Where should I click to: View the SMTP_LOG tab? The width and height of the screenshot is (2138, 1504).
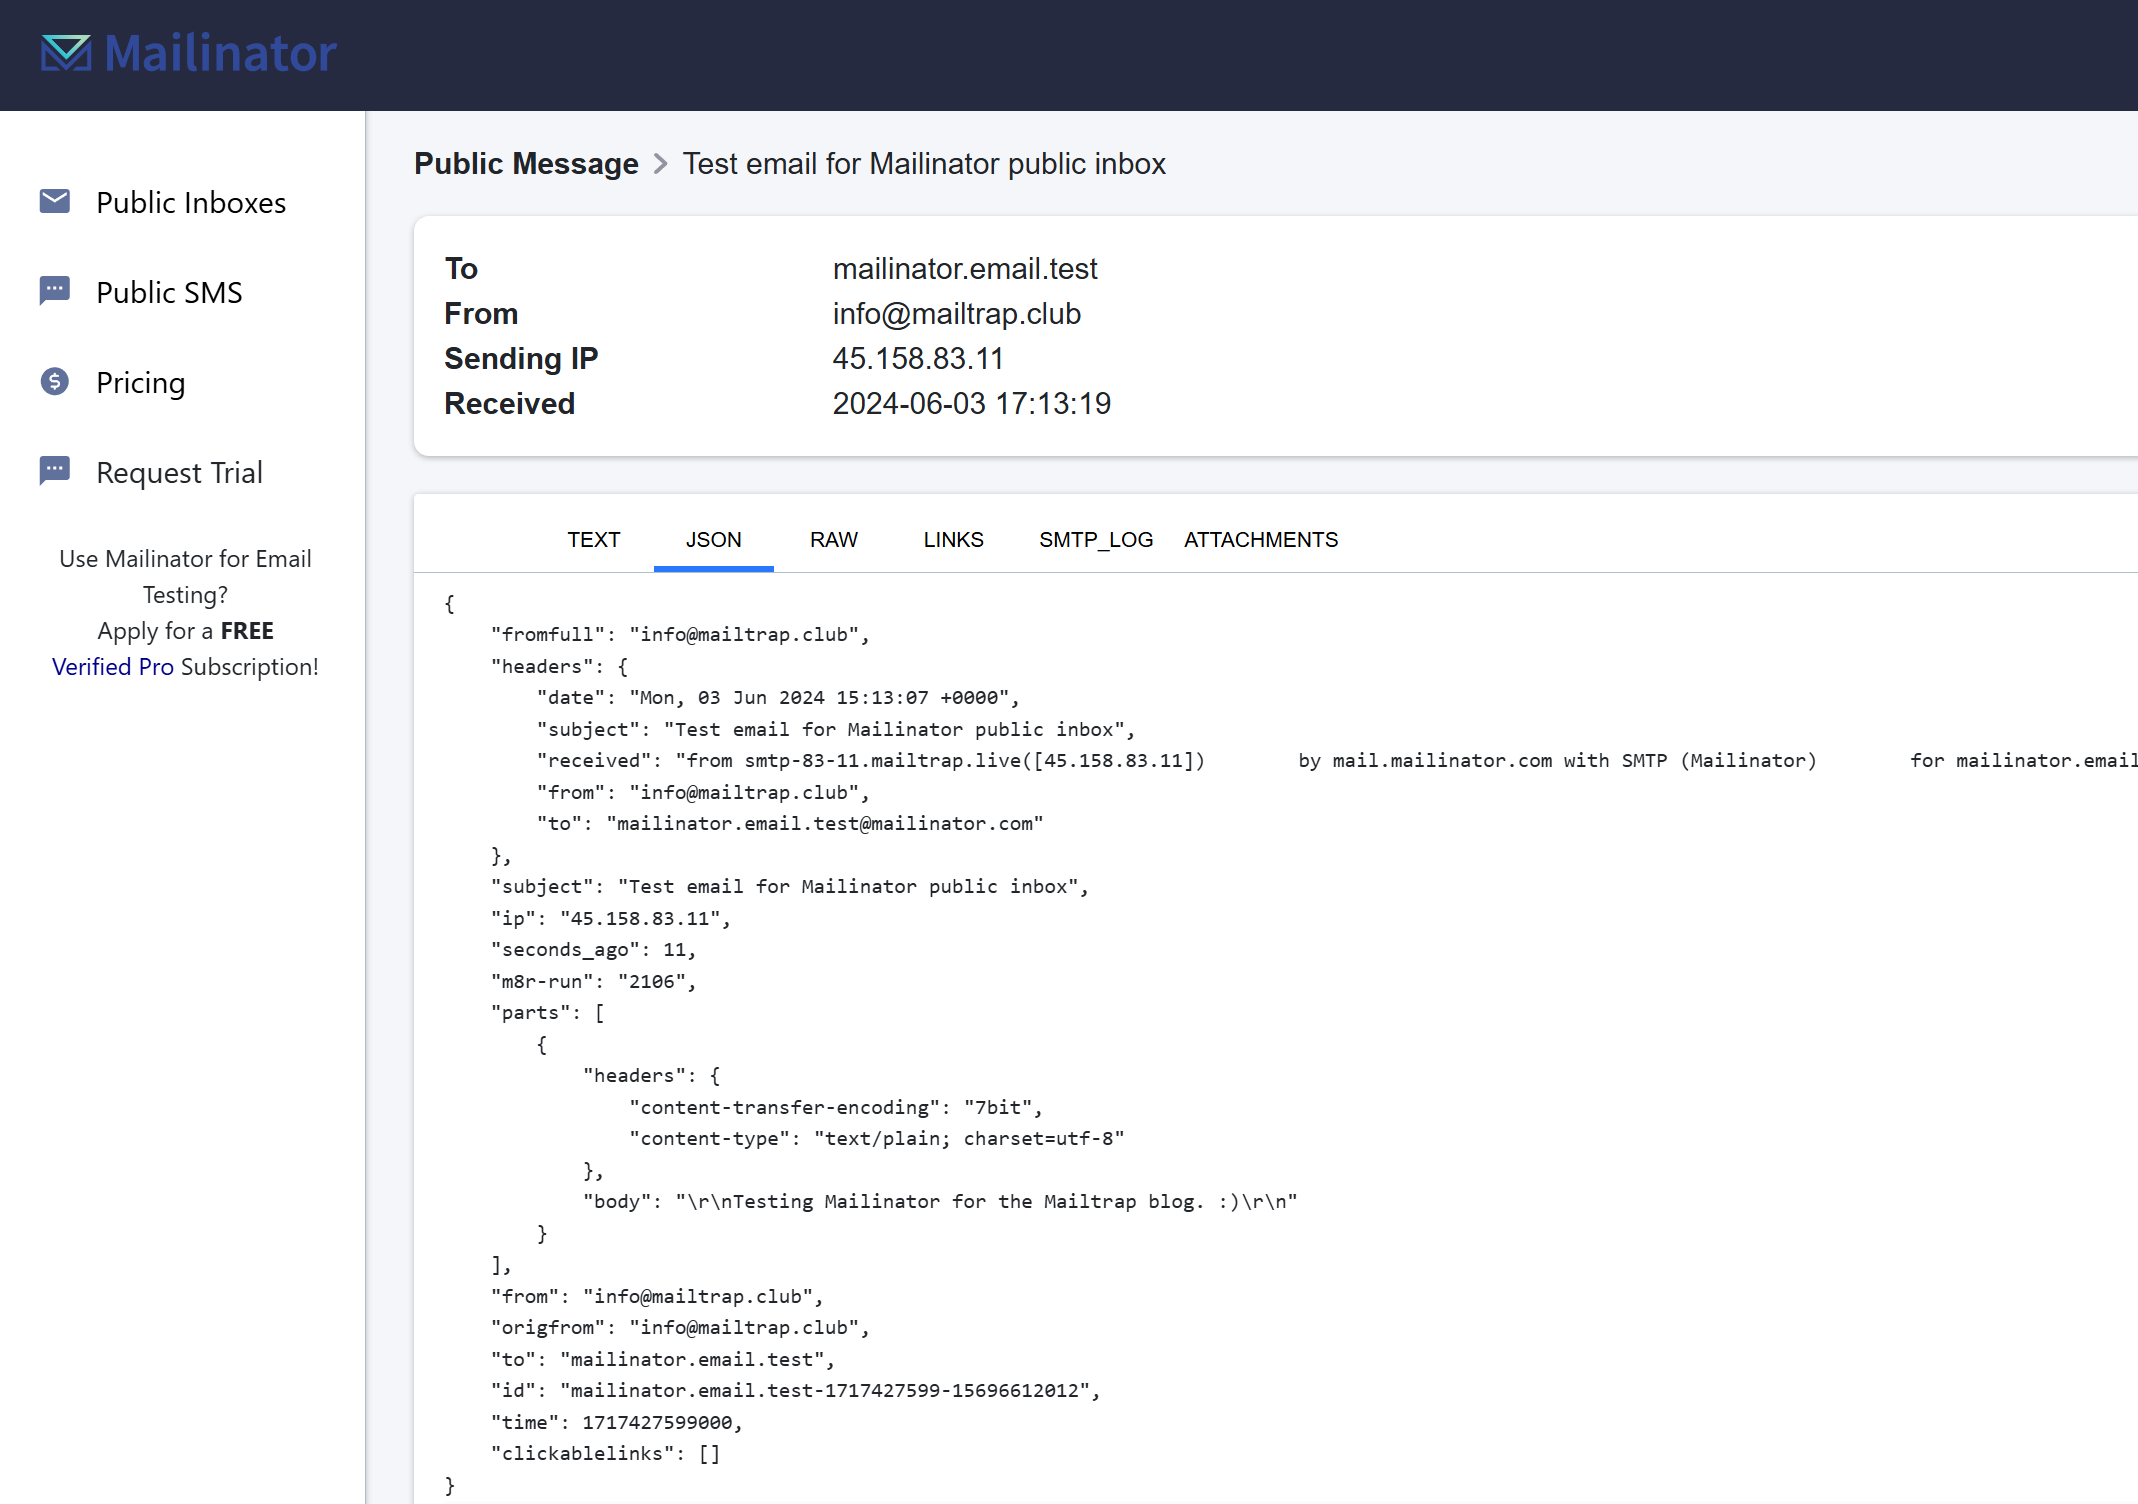[1096, 540]
